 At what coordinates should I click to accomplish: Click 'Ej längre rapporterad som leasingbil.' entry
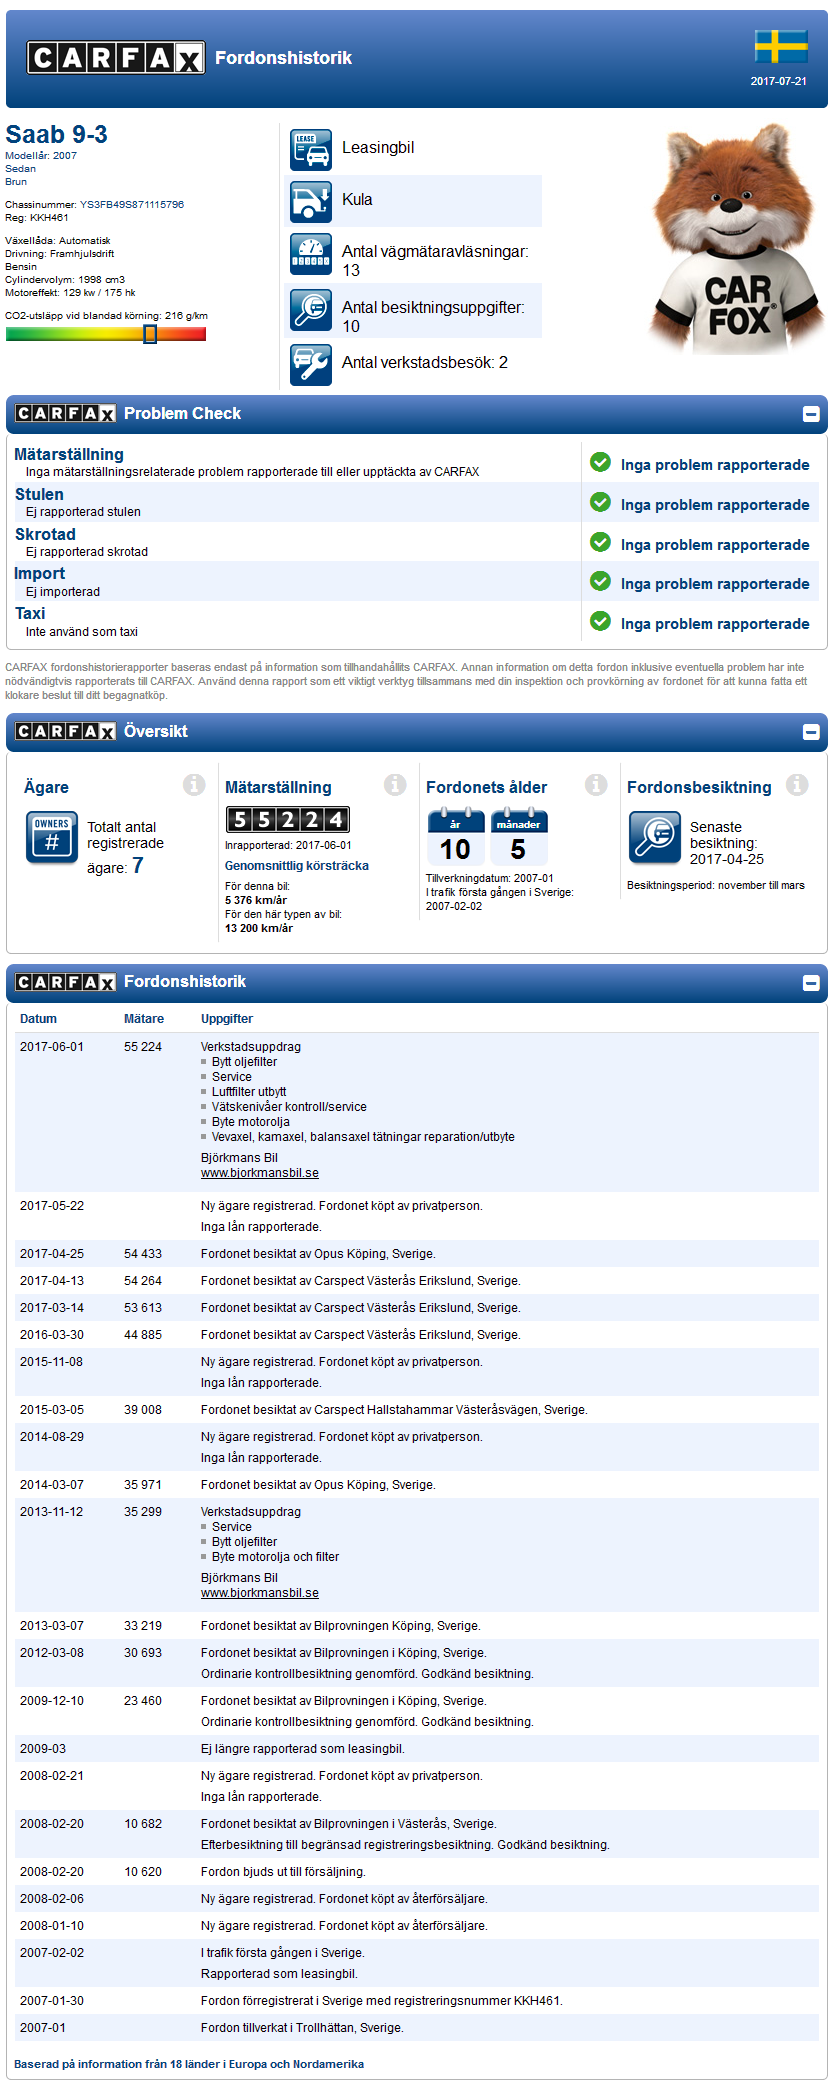303,1749
